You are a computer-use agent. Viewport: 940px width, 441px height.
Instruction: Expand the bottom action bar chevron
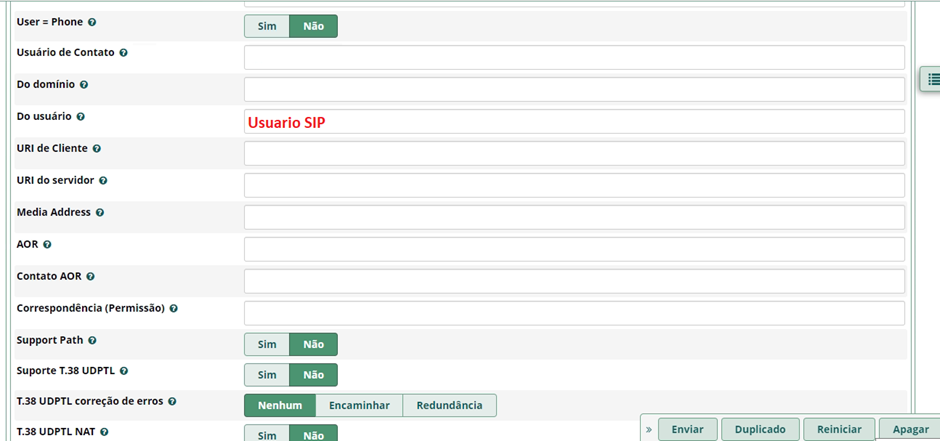tap(648, 429)
